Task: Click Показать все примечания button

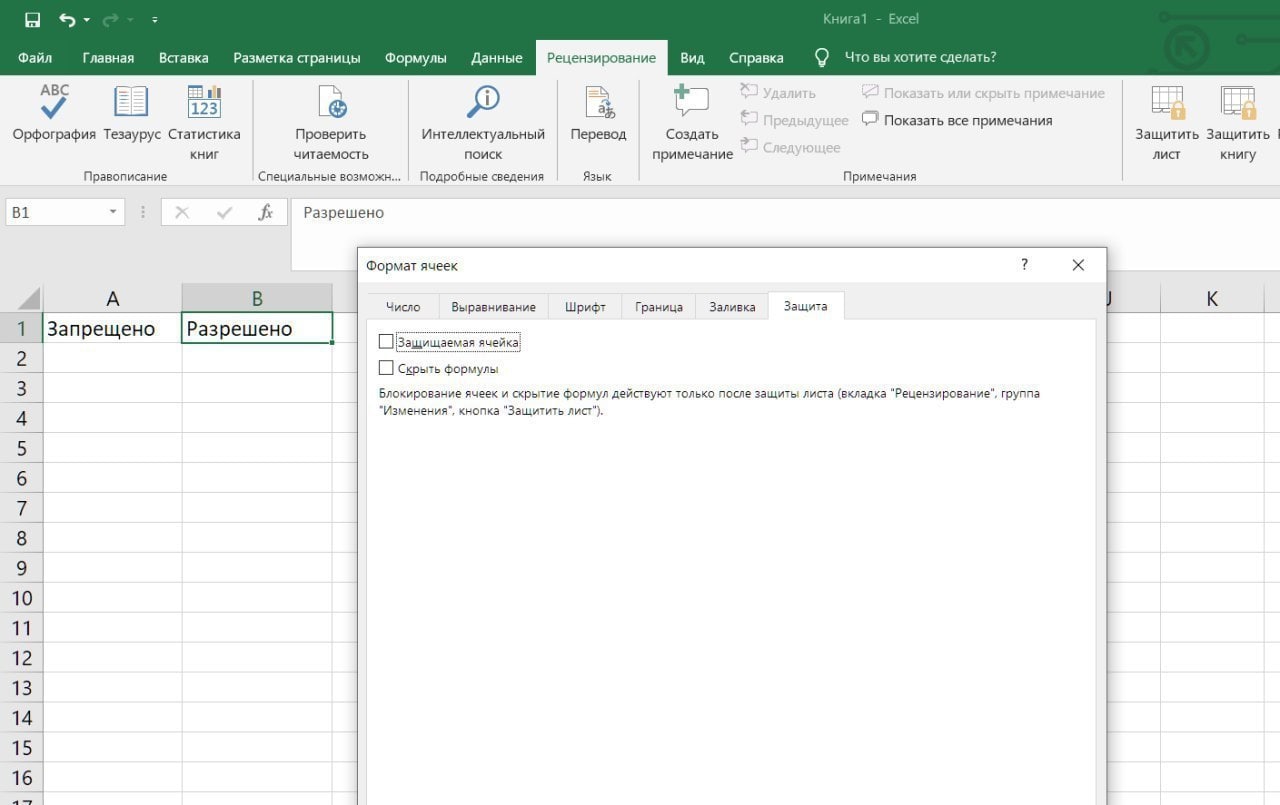Action: pos(957,120)
